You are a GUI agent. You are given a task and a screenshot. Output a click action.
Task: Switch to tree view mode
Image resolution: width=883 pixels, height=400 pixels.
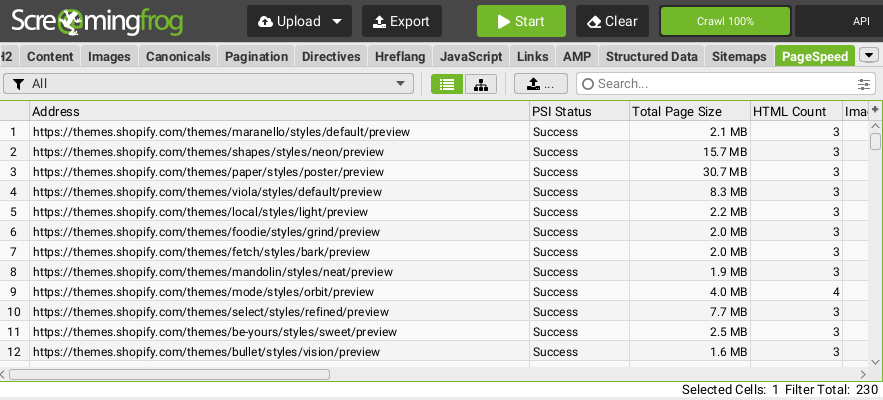pyautogui.click(x=480, y=84)
